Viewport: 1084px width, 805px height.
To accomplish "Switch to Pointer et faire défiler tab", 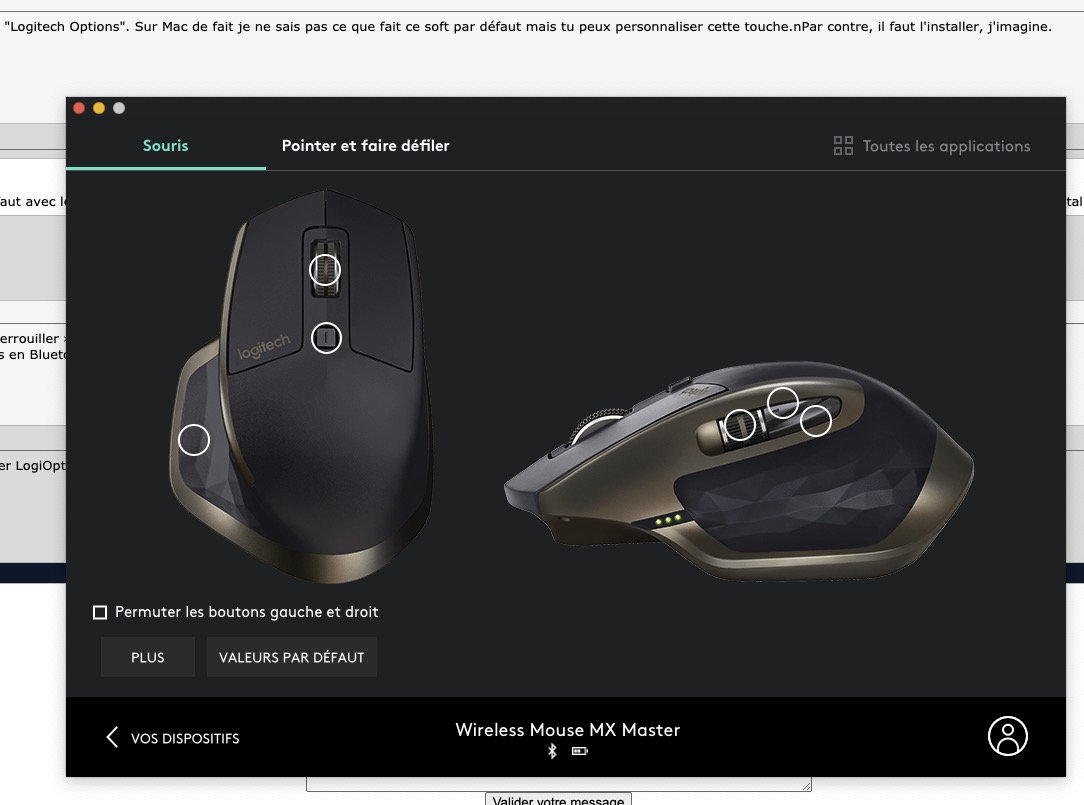I will point(365,146).
